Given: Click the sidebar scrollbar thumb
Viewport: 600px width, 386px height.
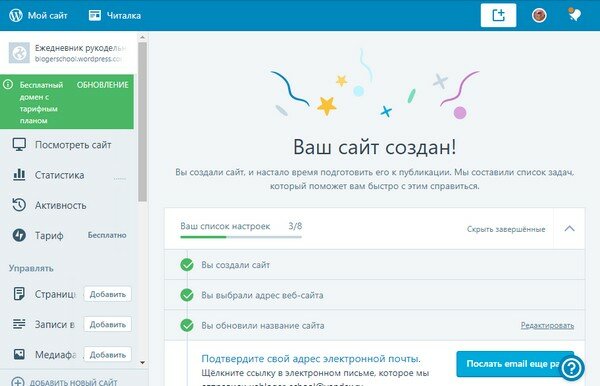Looking at the screenshot, I should click(x=142, y=122).
